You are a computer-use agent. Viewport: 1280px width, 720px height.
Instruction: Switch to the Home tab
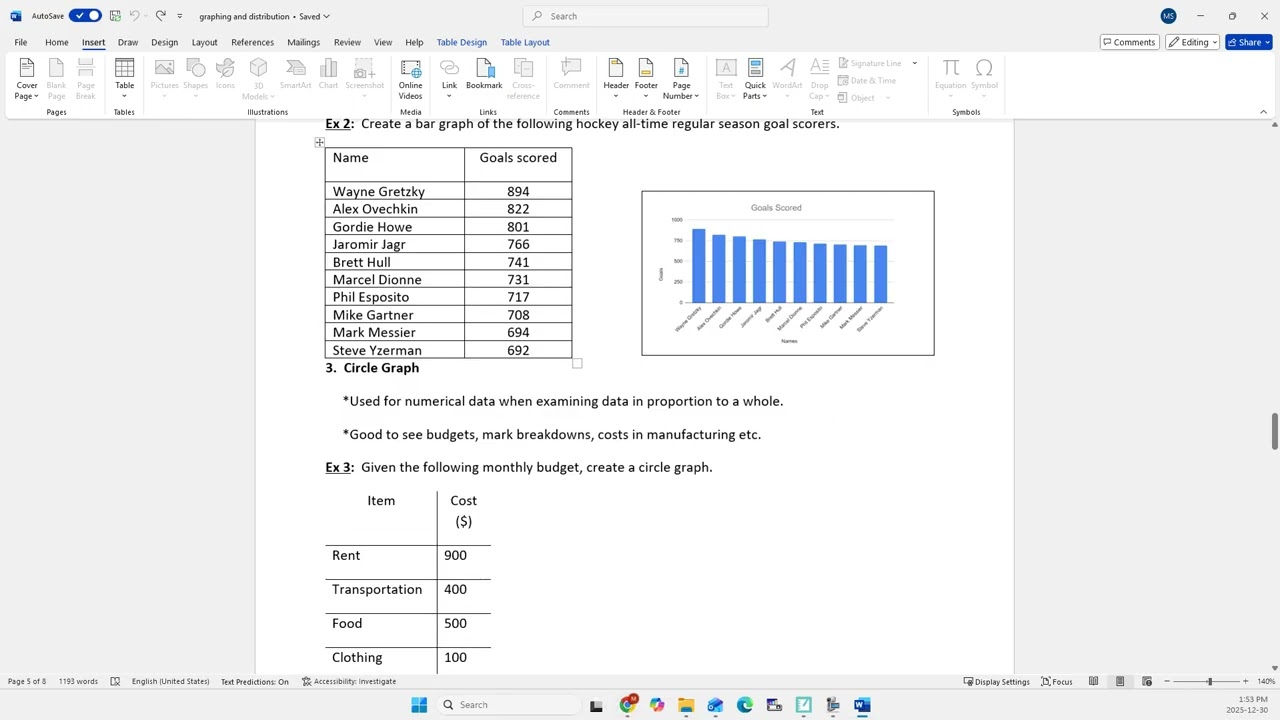(x=56, y=42)
